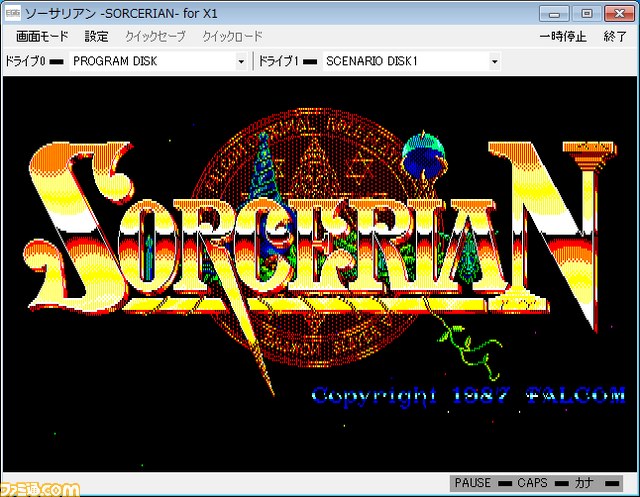Image resolution: width=640 pixels, height=497 pixels.
Task: Click the blue crystal orb in the logo
Action: [423, 155]
